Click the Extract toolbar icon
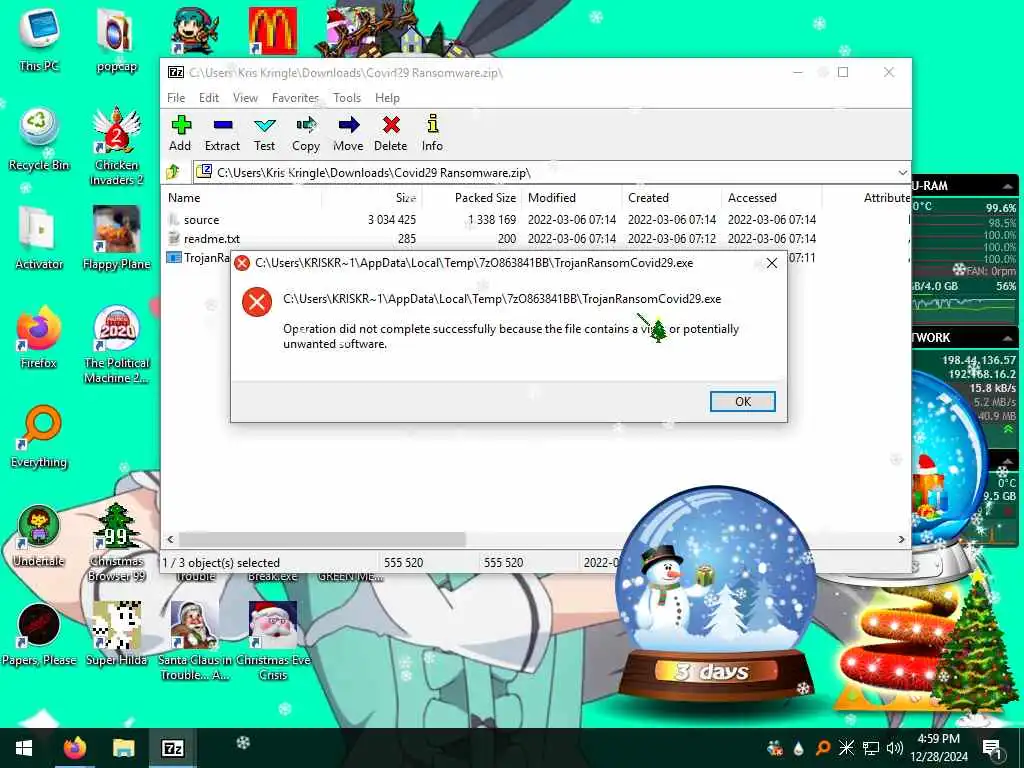The image size is (1024, 768). coord(222,134)
